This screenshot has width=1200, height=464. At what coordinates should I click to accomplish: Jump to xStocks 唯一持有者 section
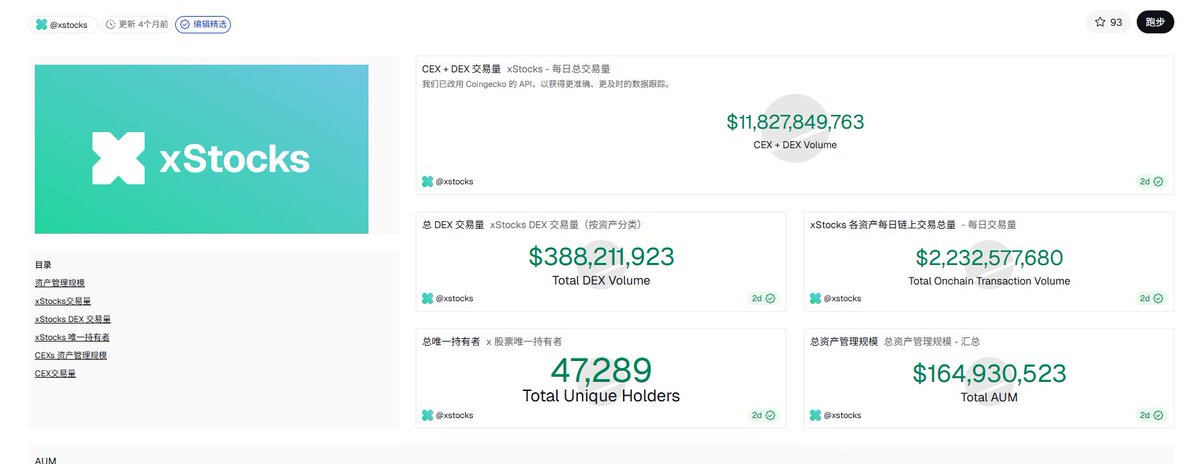pyautogui.click(x=72, y=337)
